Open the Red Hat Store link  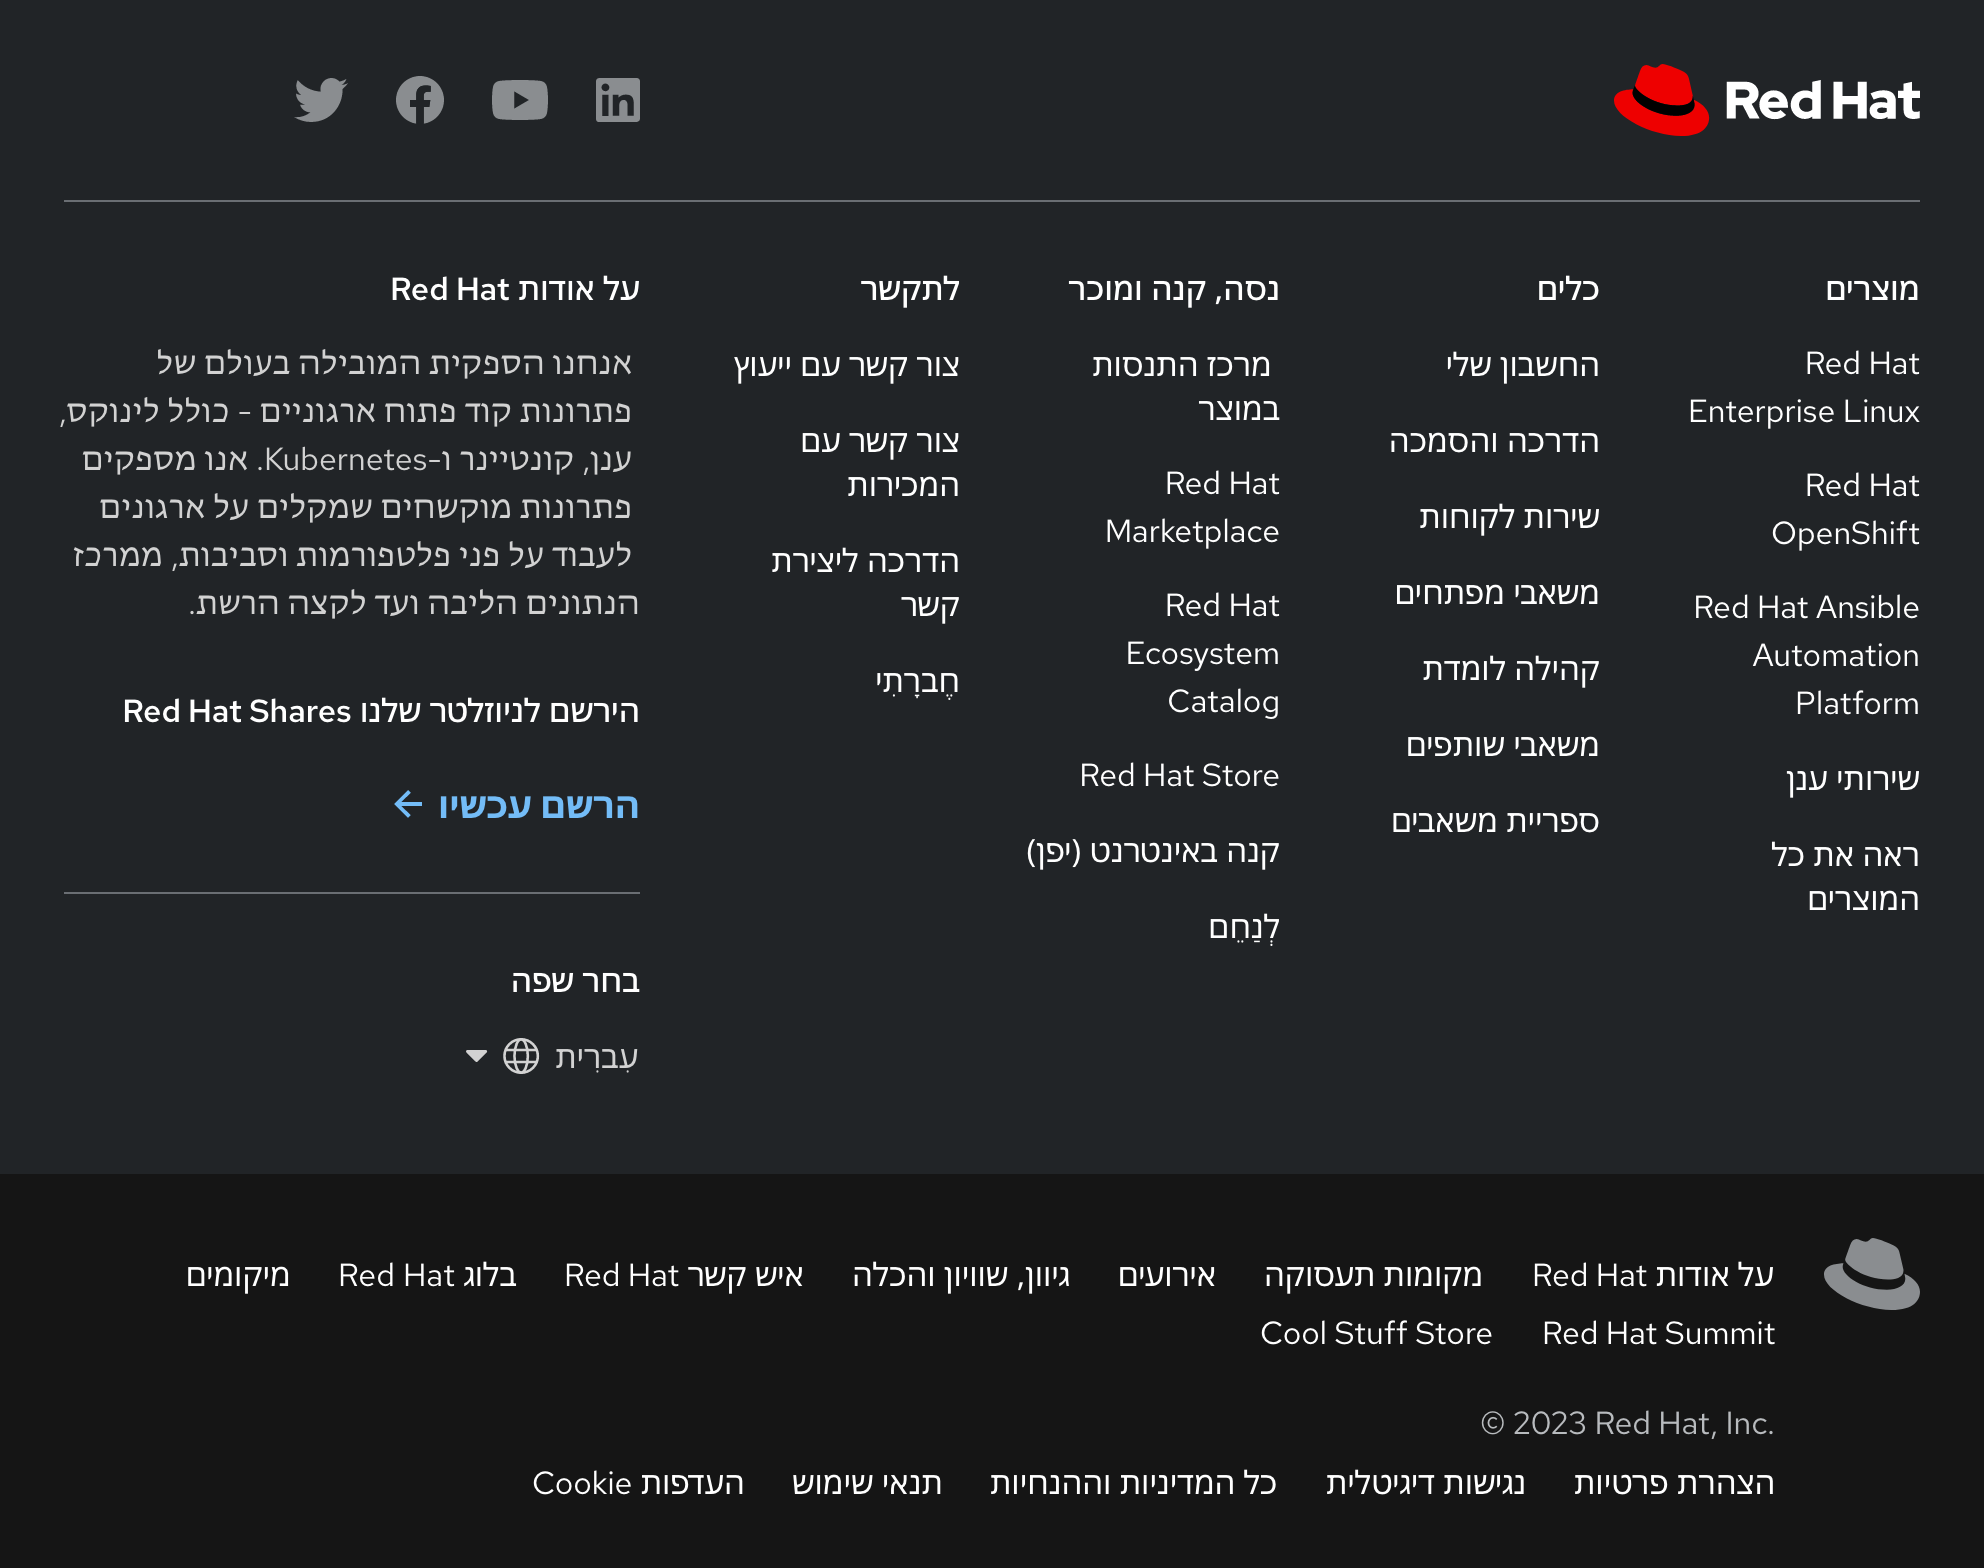pos(1179,775)
